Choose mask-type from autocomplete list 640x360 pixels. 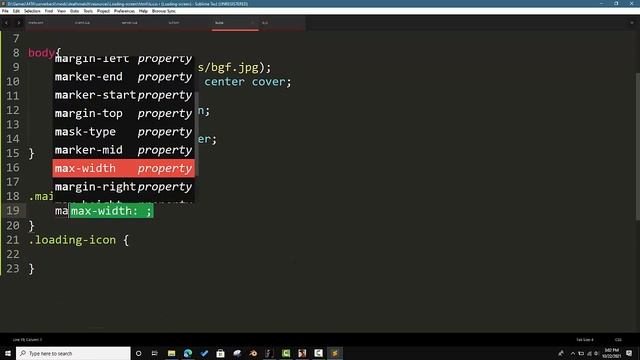(123, 132)
